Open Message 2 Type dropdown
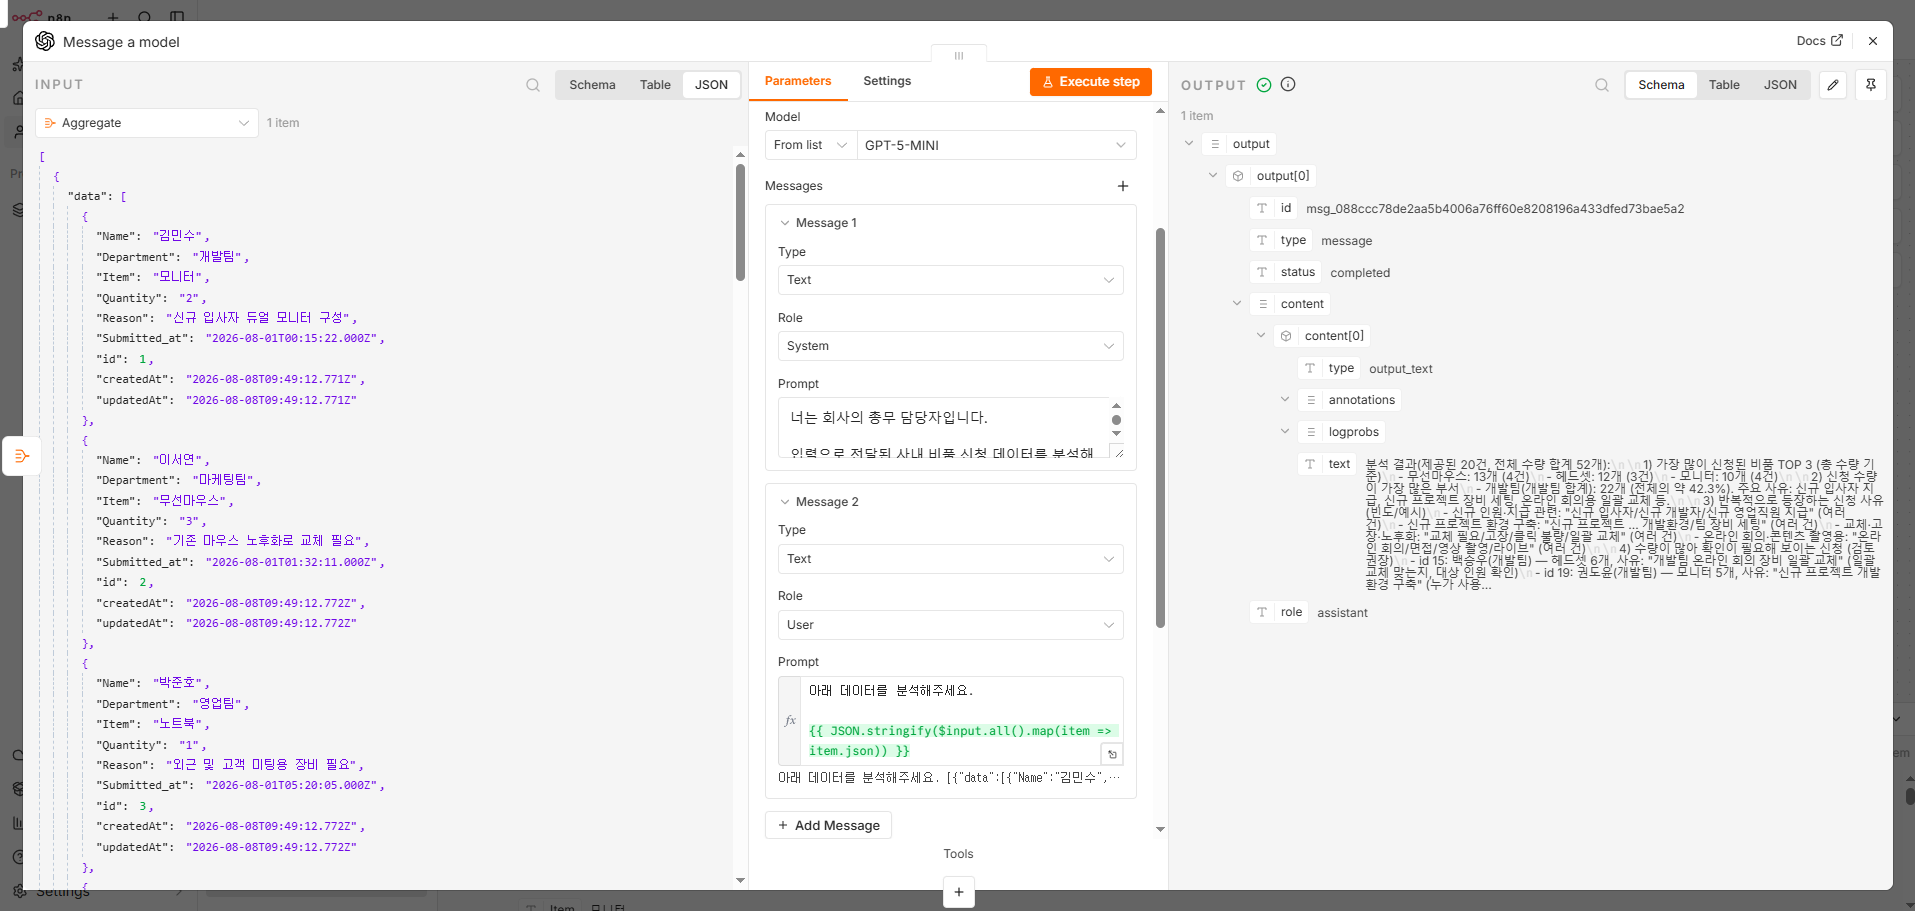 (x=950, y=559)
